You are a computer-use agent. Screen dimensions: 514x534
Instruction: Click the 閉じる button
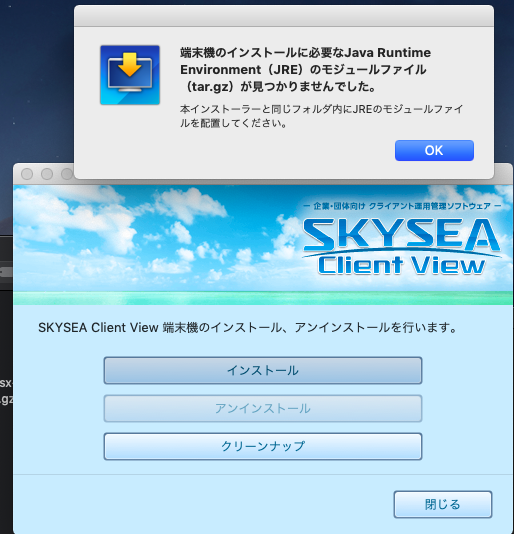(x=443, y=504)
